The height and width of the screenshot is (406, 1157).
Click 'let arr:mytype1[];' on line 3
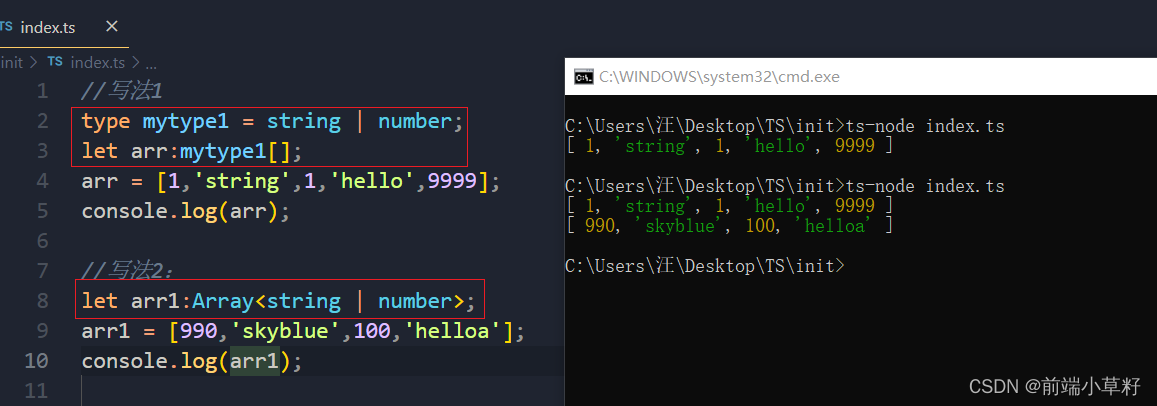(192, 151)
